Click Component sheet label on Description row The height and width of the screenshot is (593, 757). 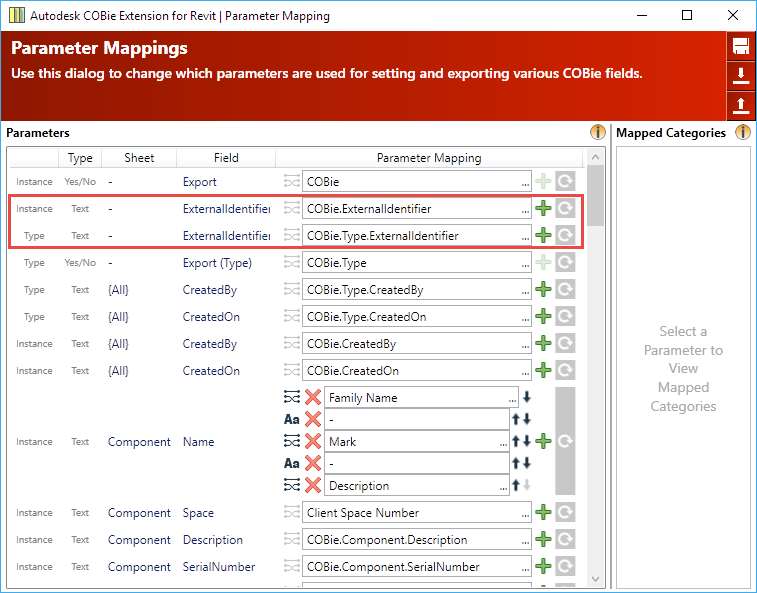pyautogui.click(x=139, y=540)
